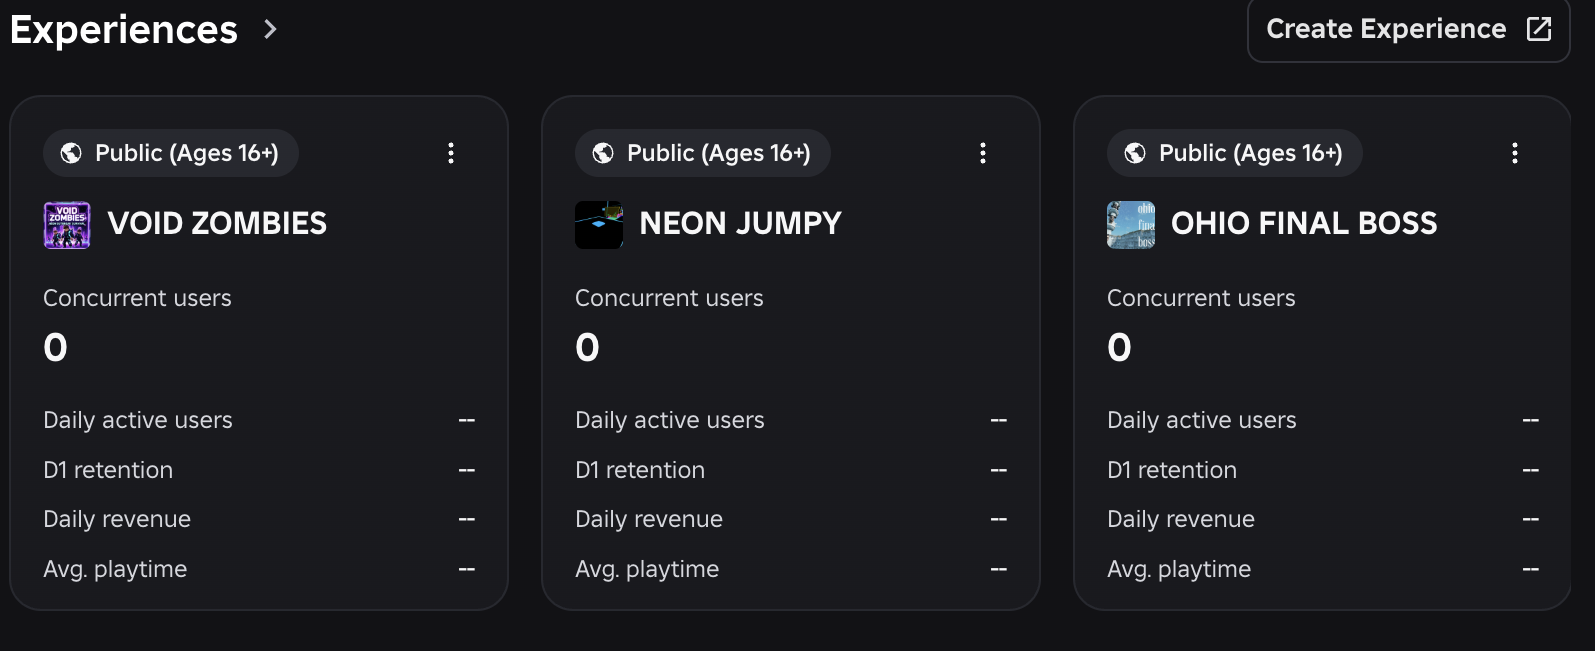The height and width of the screenshot is (651, 1595).
Task: Open the three-dot menu on VOID ZOMBIES card
Action: click(x=451, y=153)
